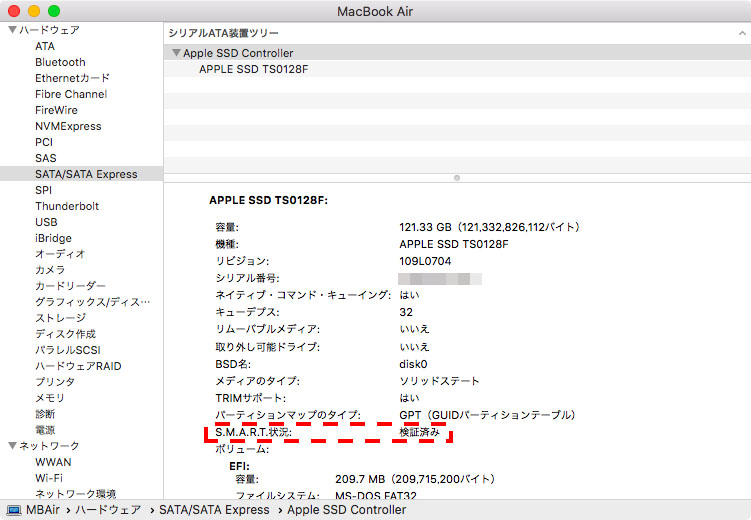Collapse the ネットワーク section triangle
The image size is (751, 520).
(x=13, y=446)
